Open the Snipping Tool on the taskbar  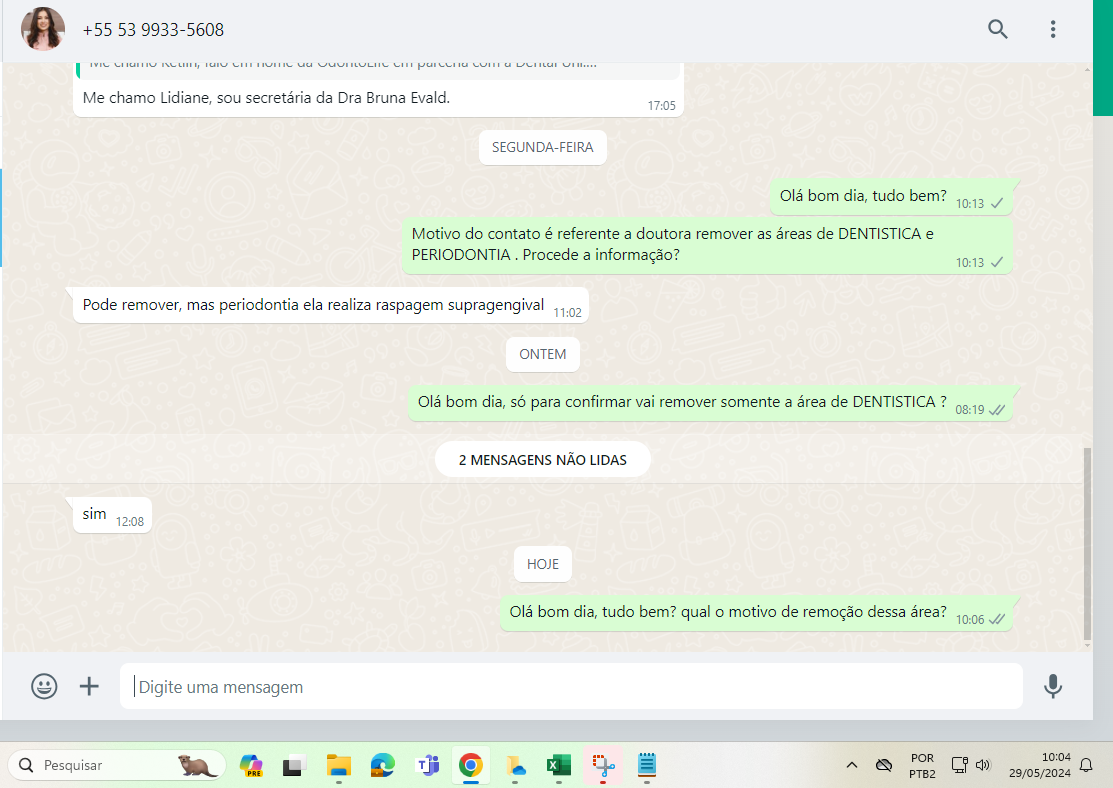(603, 765)
